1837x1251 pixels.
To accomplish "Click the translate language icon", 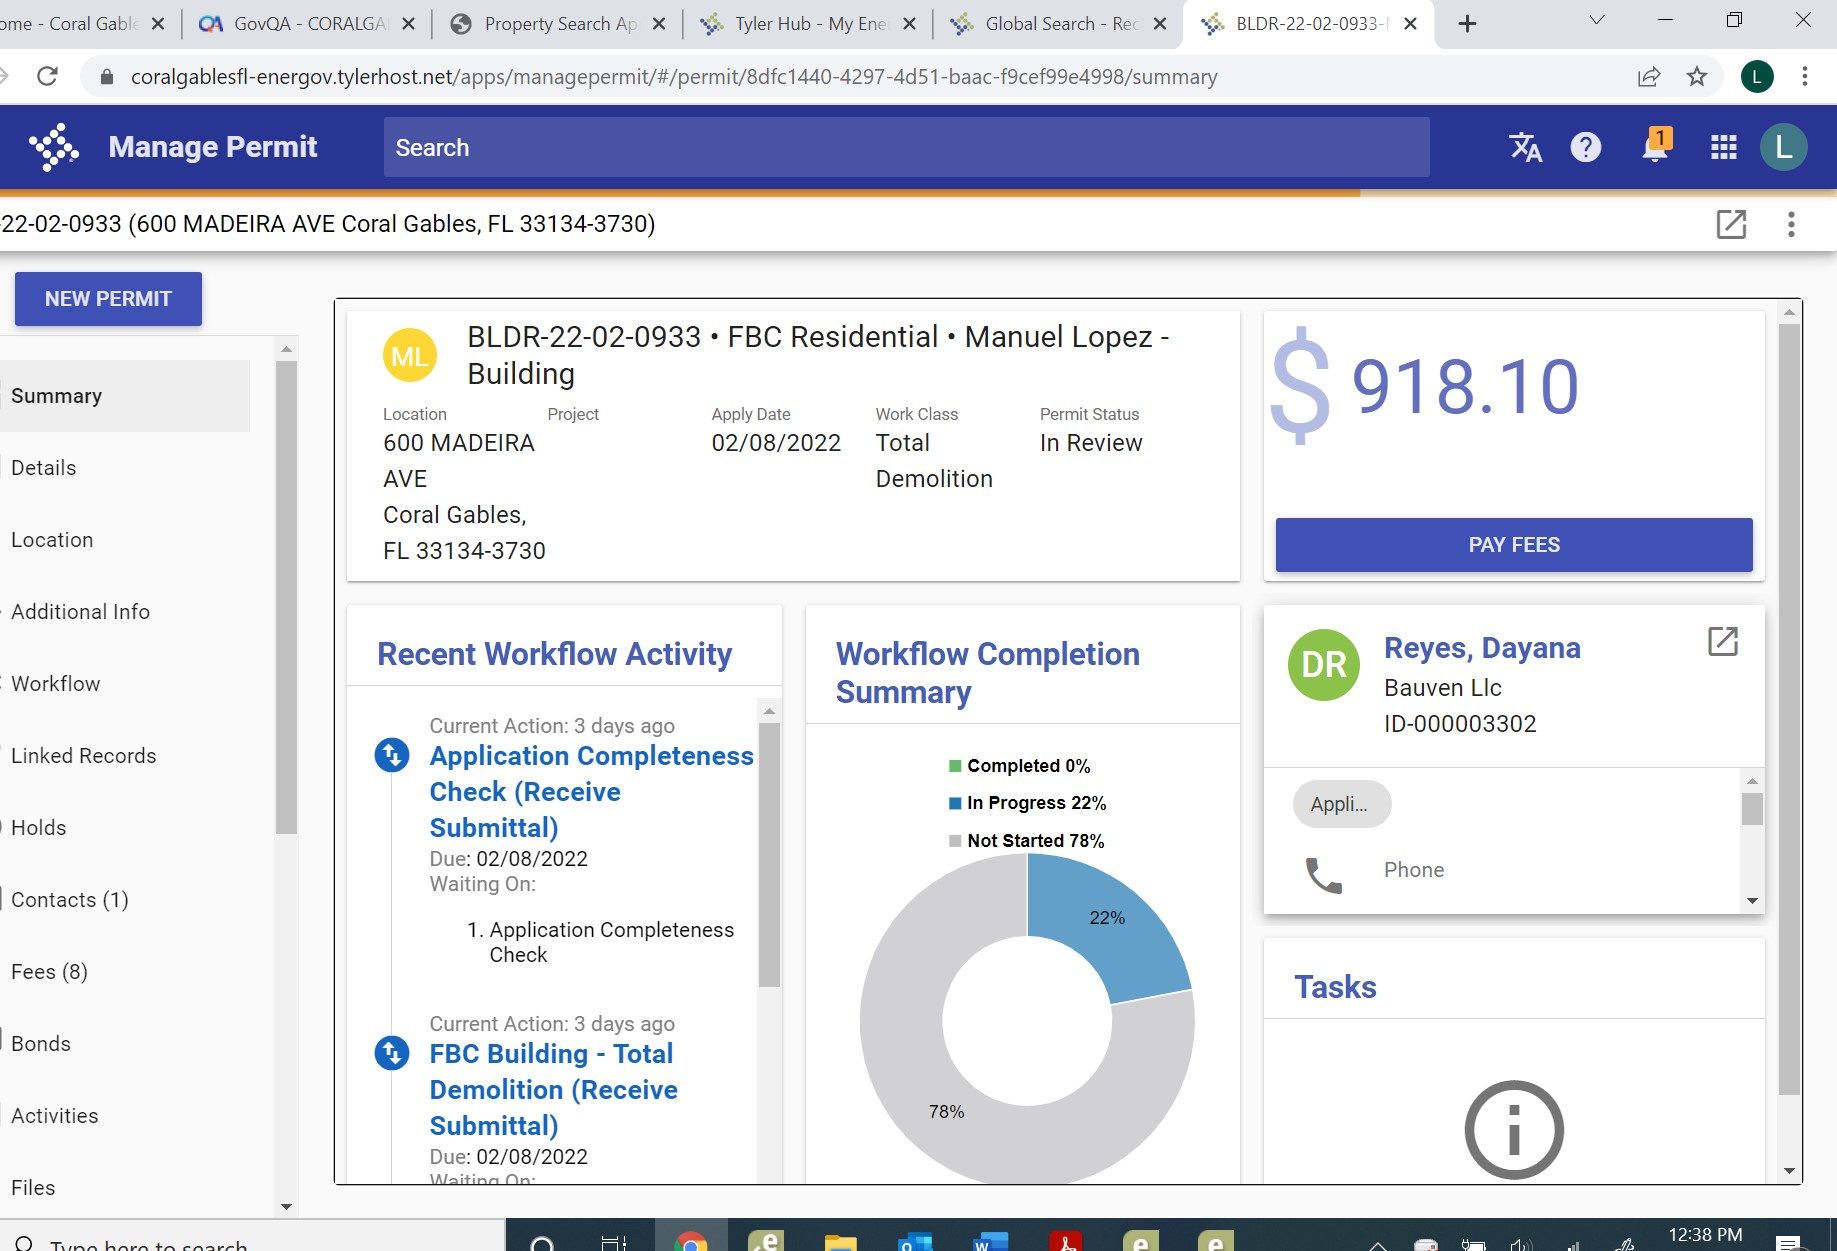I will coord(1525,147).
